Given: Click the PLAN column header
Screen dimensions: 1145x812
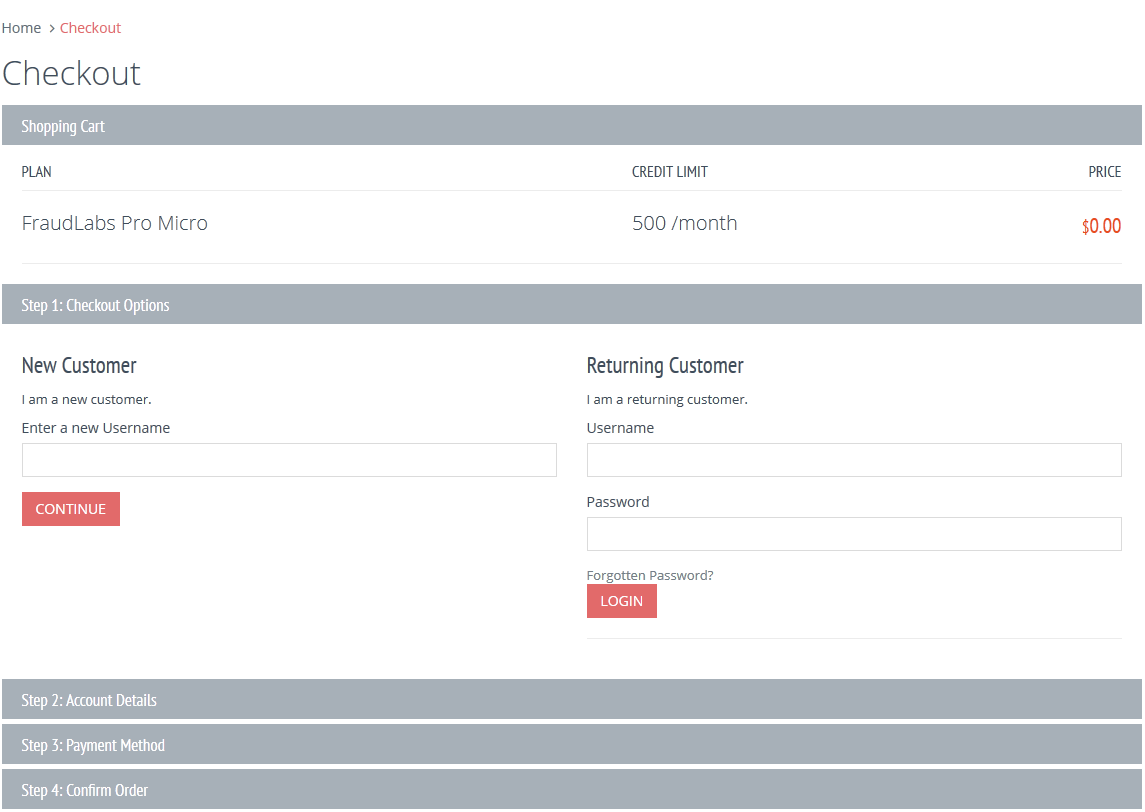Looking at the screenshot, I should coord(37,172).
